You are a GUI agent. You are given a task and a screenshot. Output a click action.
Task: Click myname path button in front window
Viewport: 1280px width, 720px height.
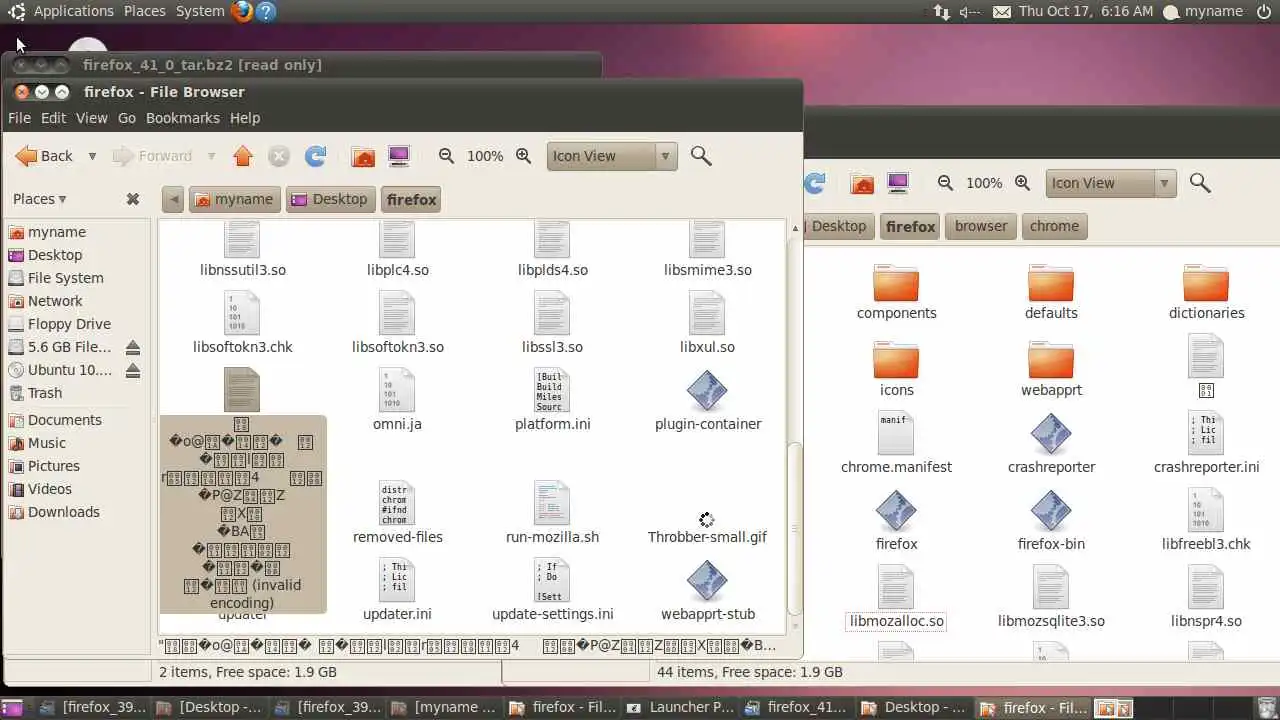[234, 199]
